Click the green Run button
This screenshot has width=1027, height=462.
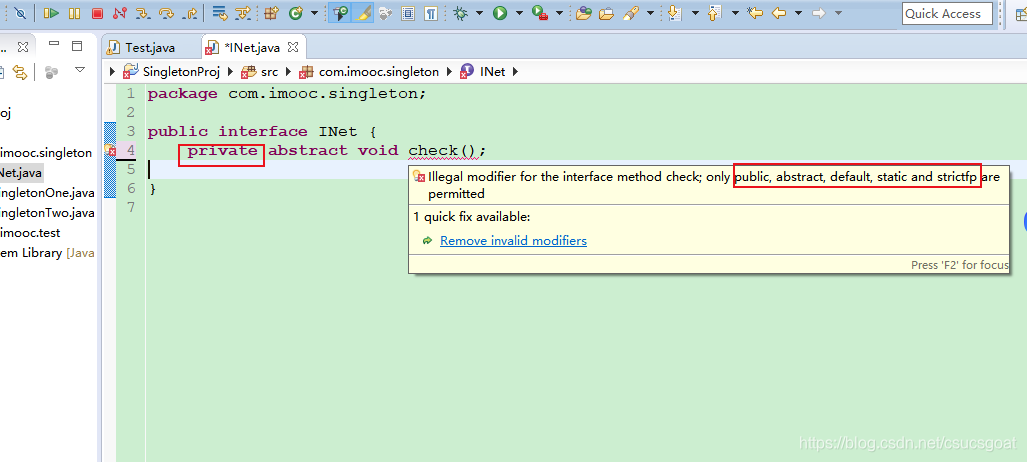tap(500, 13)
